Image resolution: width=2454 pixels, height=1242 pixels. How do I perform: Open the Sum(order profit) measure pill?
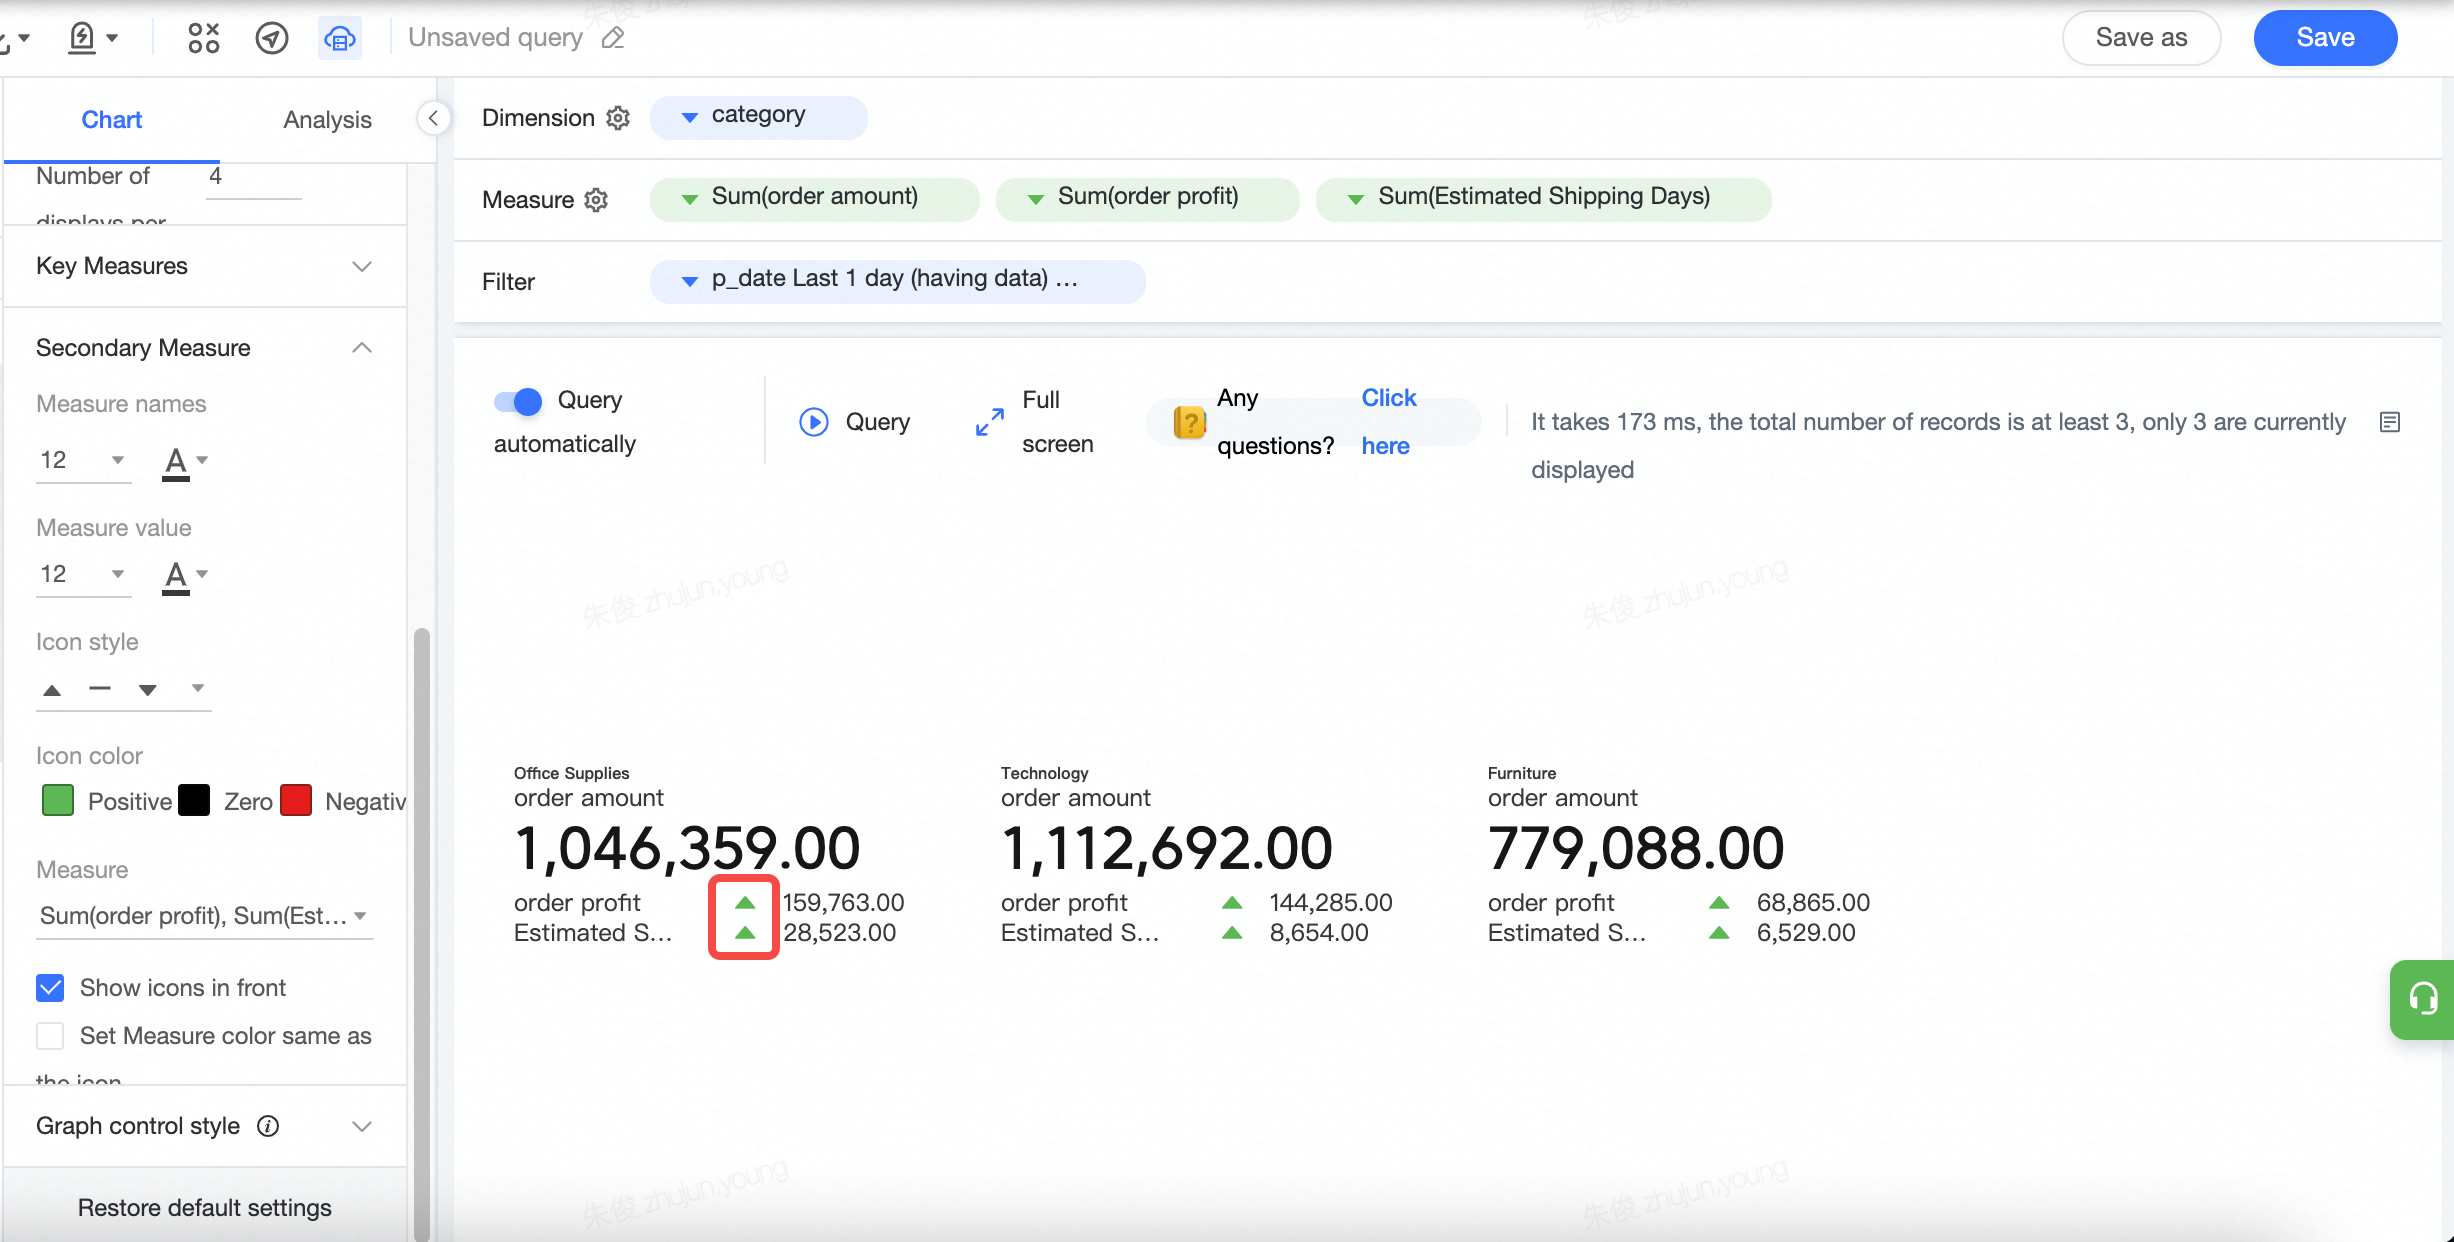point(1147,198)
